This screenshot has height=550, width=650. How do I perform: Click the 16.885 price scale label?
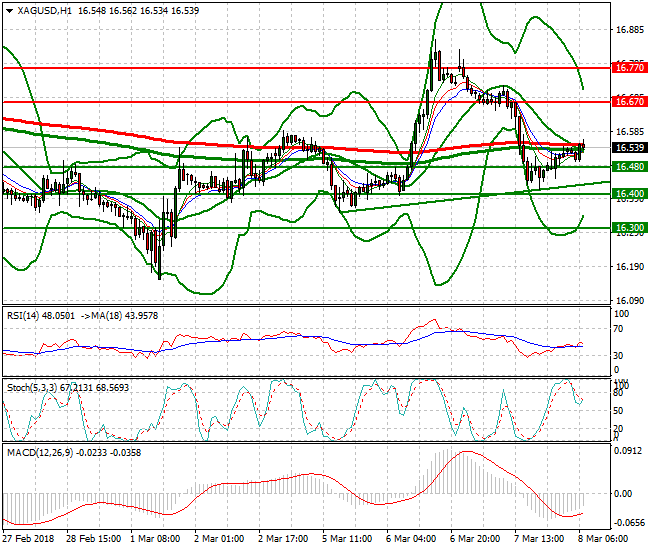629,30
